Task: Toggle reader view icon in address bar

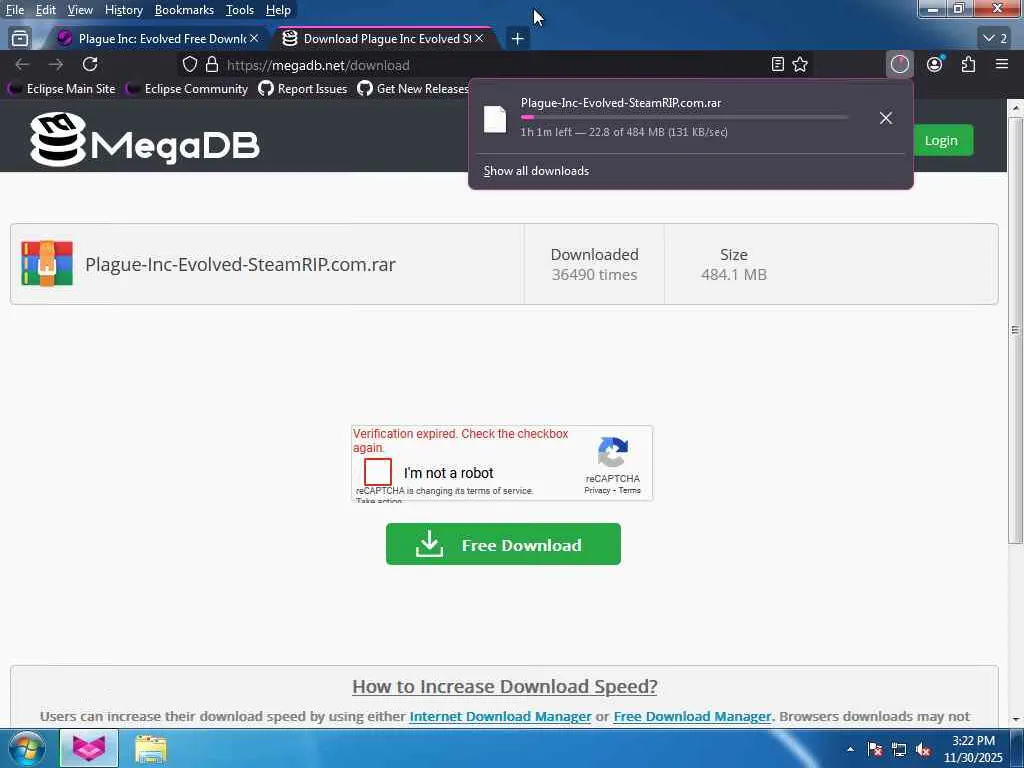Action: click(x=777, y=64)
